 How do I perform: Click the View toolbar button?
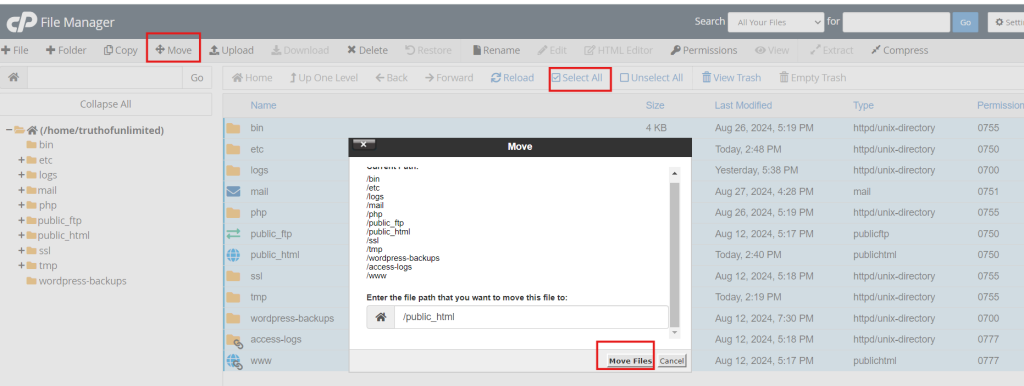coord(772,50)
